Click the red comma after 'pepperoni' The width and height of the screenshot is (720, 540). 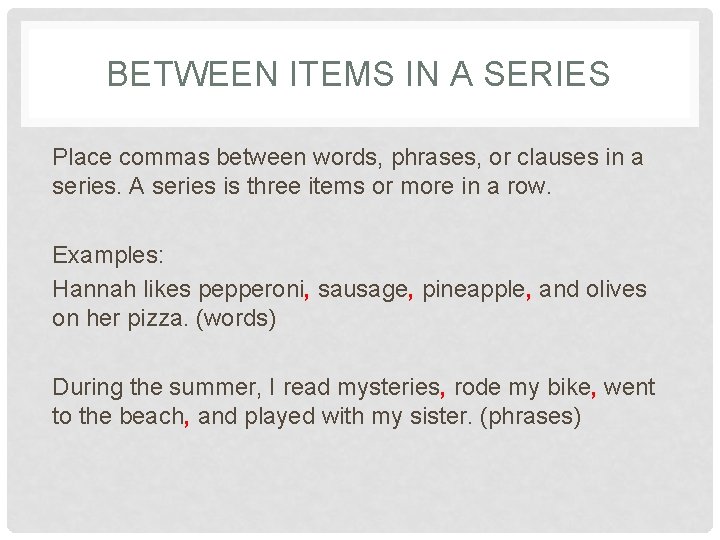point(306,296)
